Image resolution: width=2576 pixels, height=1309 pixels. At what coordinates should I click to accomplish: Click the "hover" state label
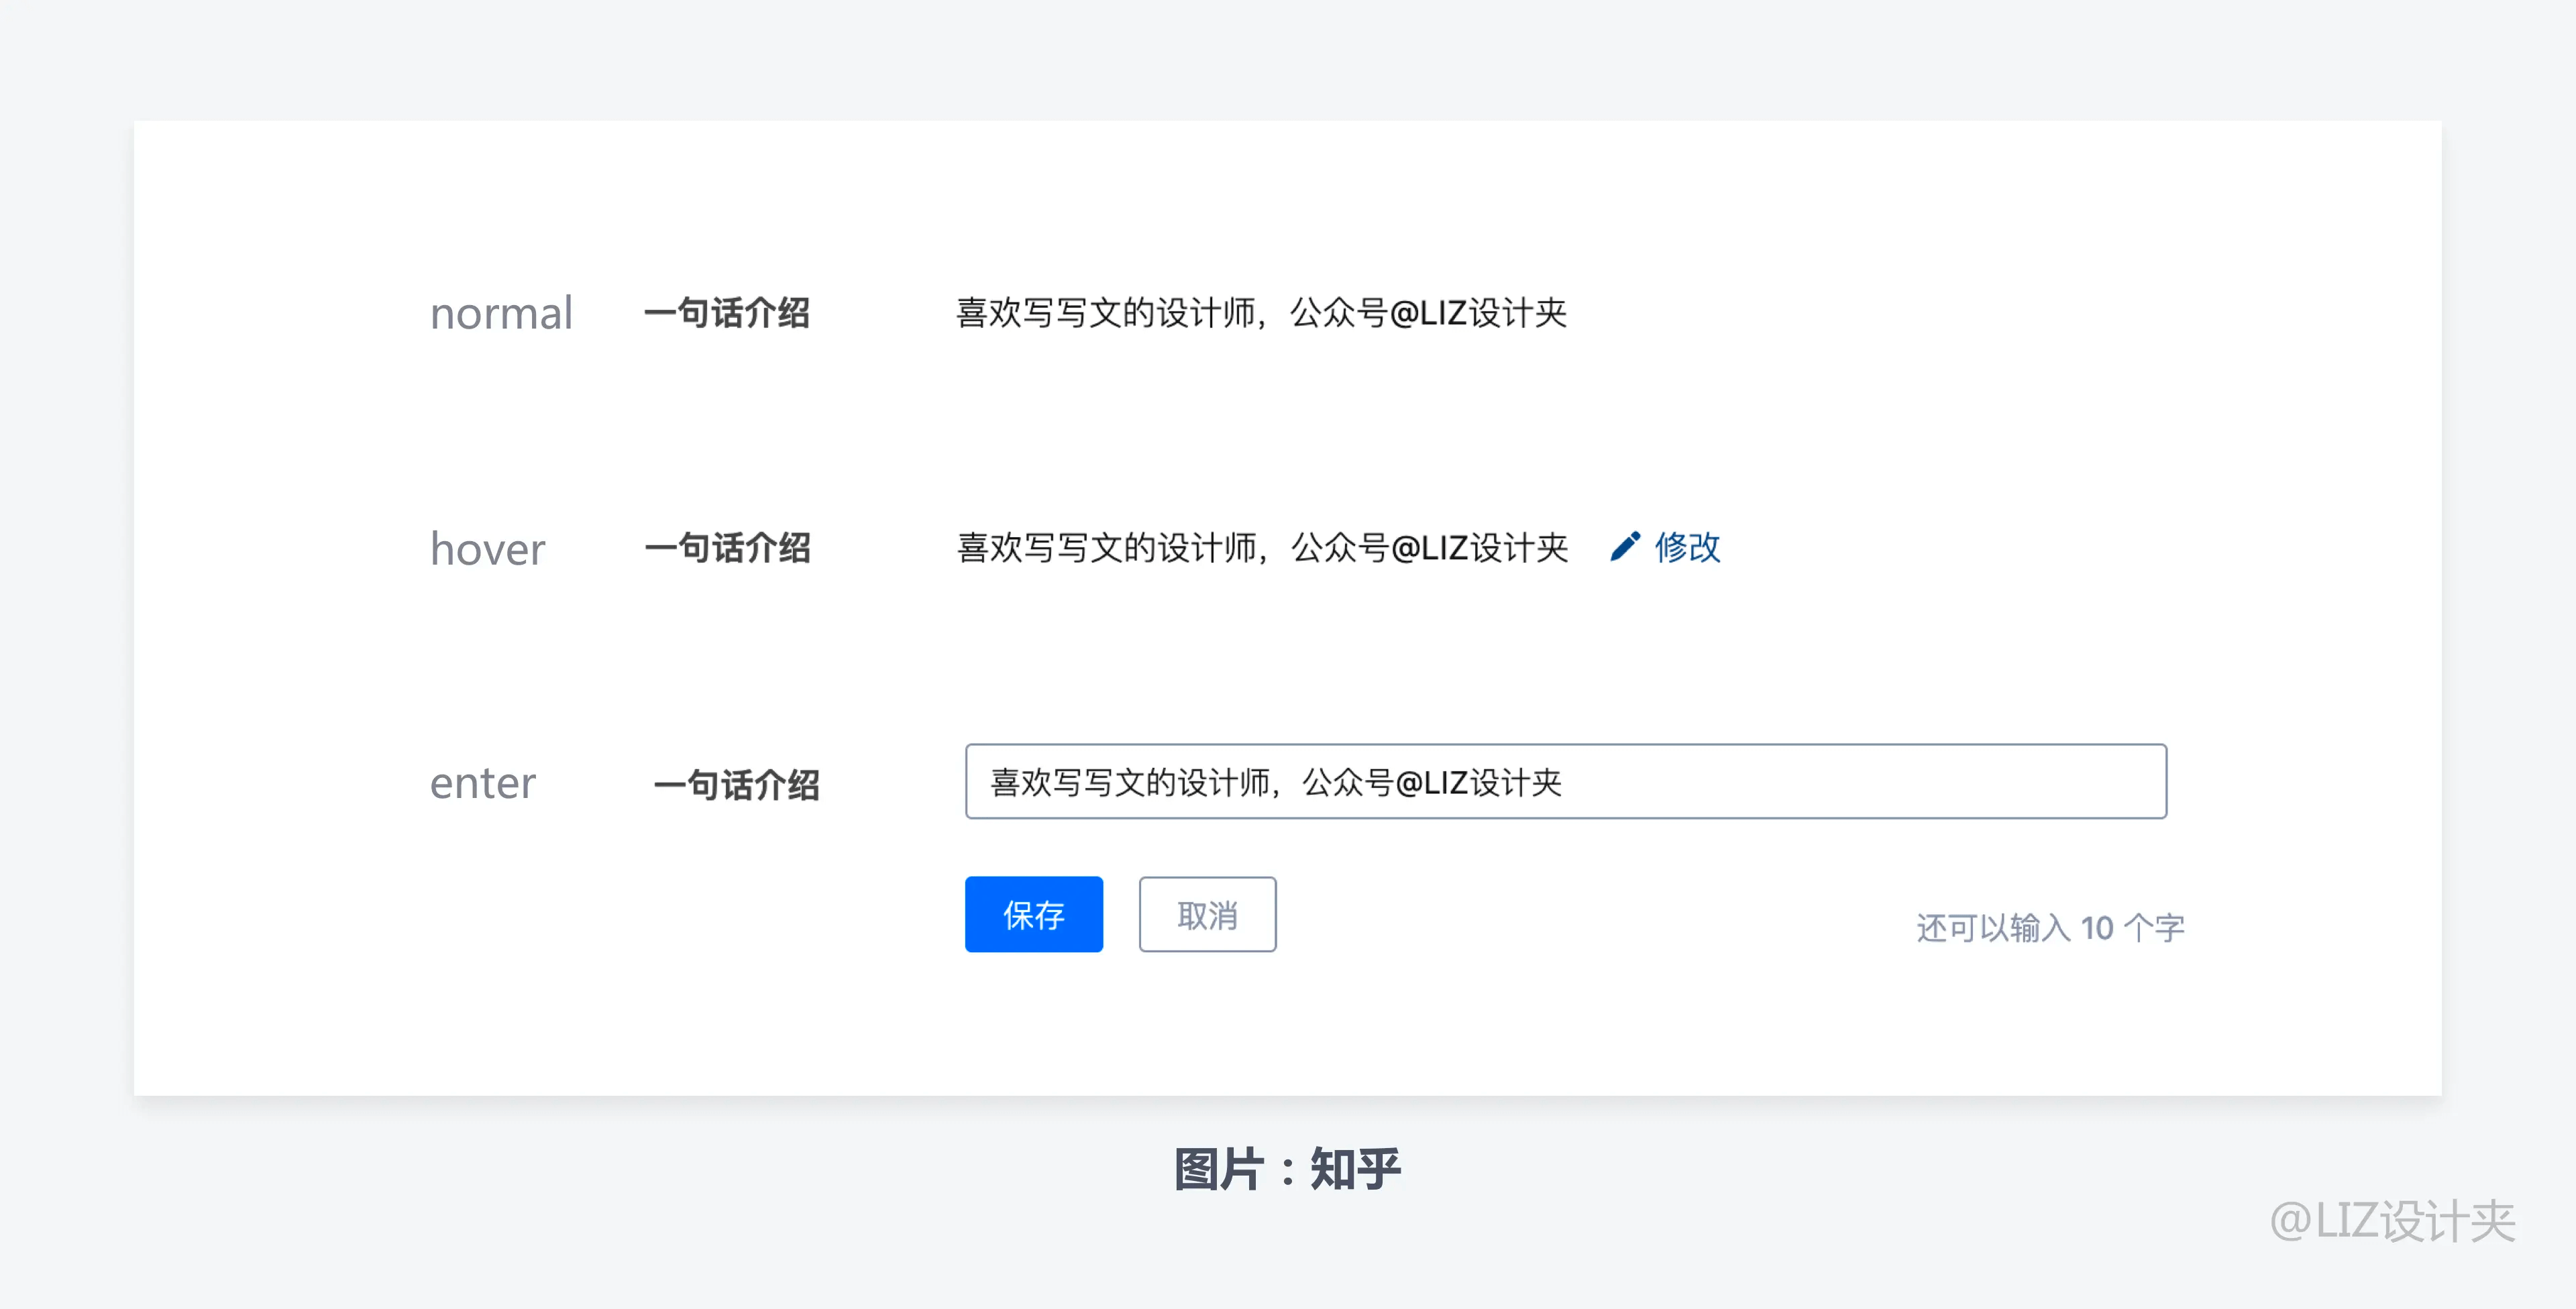click(488, 549)
